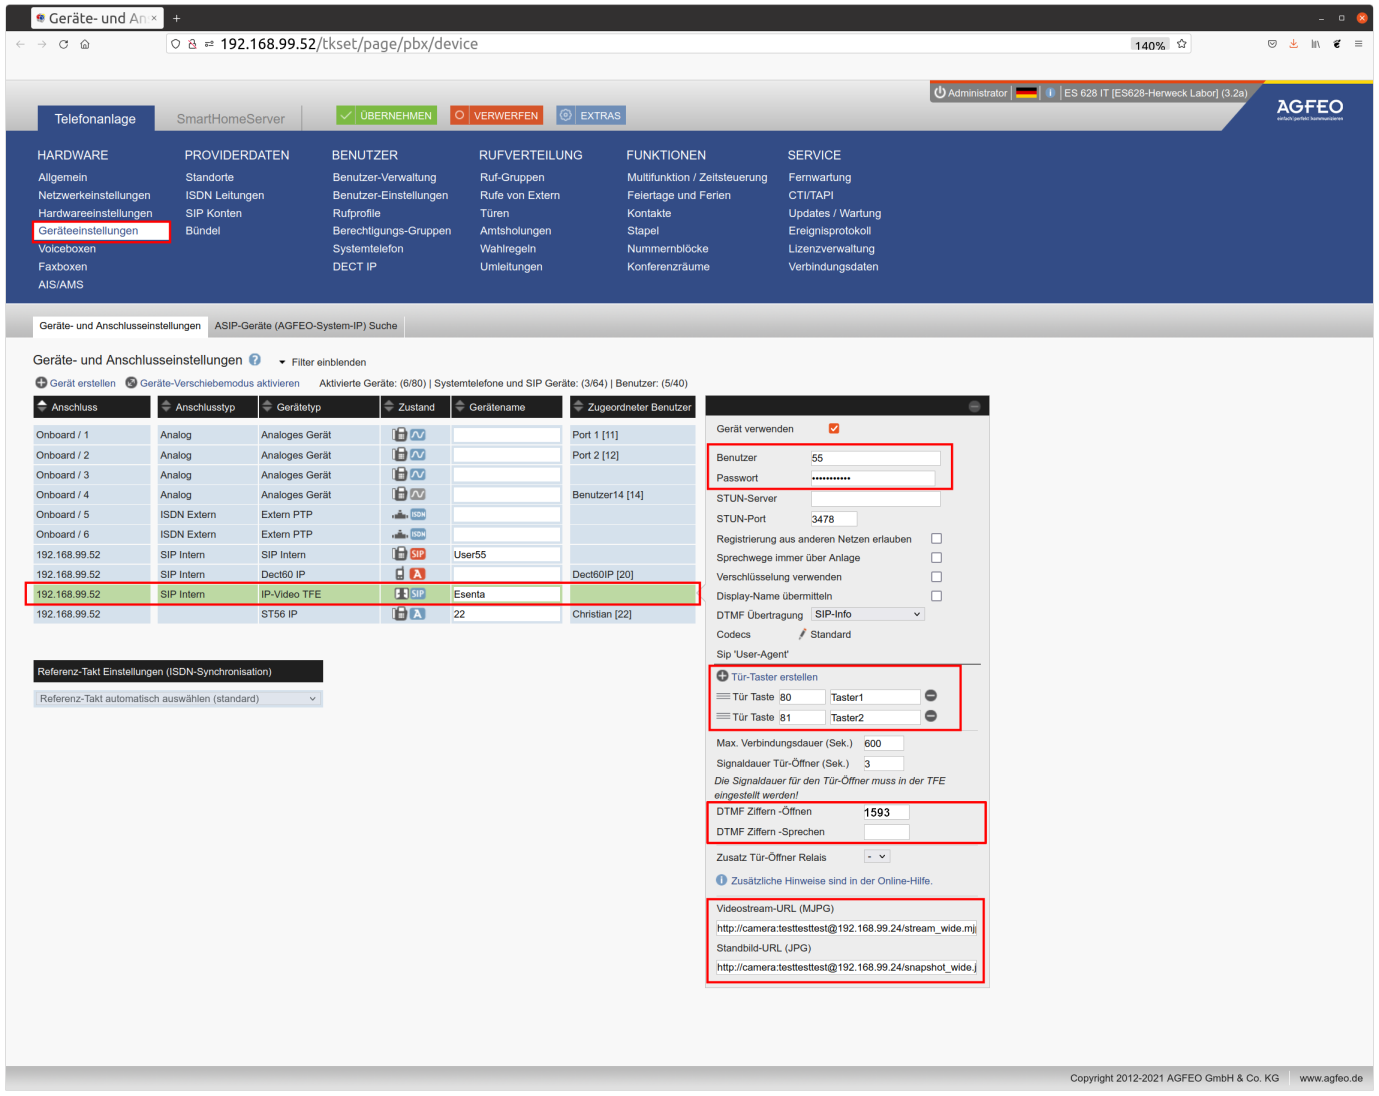Expand Filter einblenden
The height and width of the screenshot is (1096, 1379).
tap(322, 362)
